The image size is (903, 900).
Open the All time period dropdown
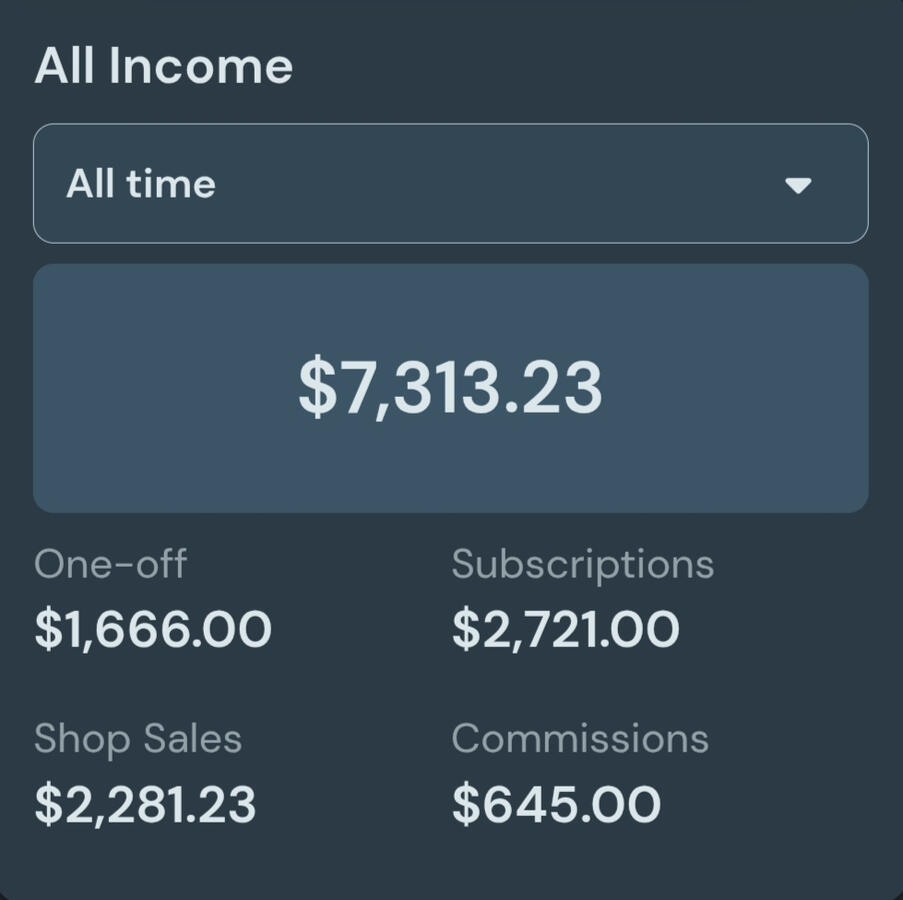[x=450, y=184]
